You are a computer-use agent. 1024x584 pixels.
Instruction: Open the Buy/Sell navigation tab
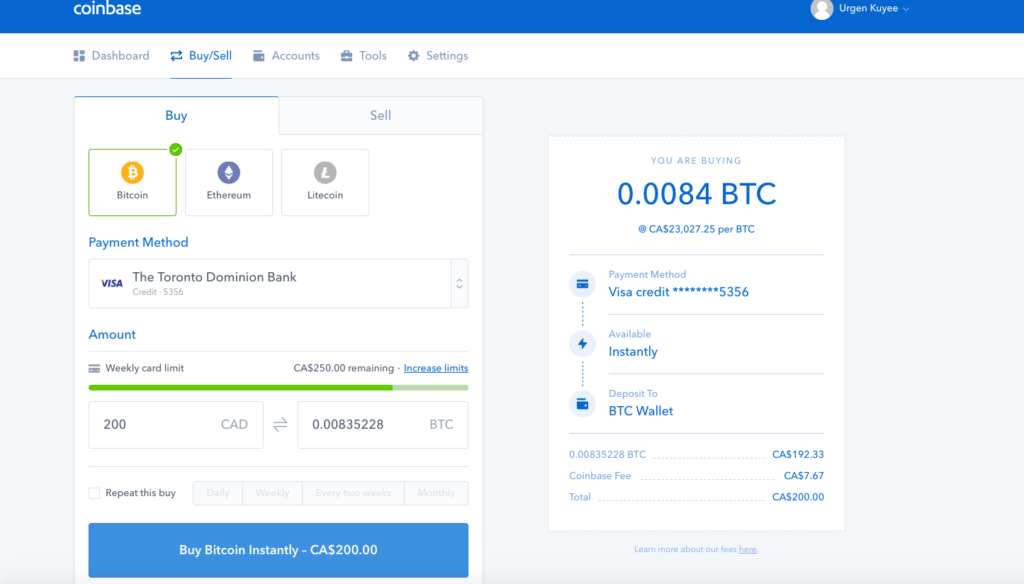(x=201, y=56)
